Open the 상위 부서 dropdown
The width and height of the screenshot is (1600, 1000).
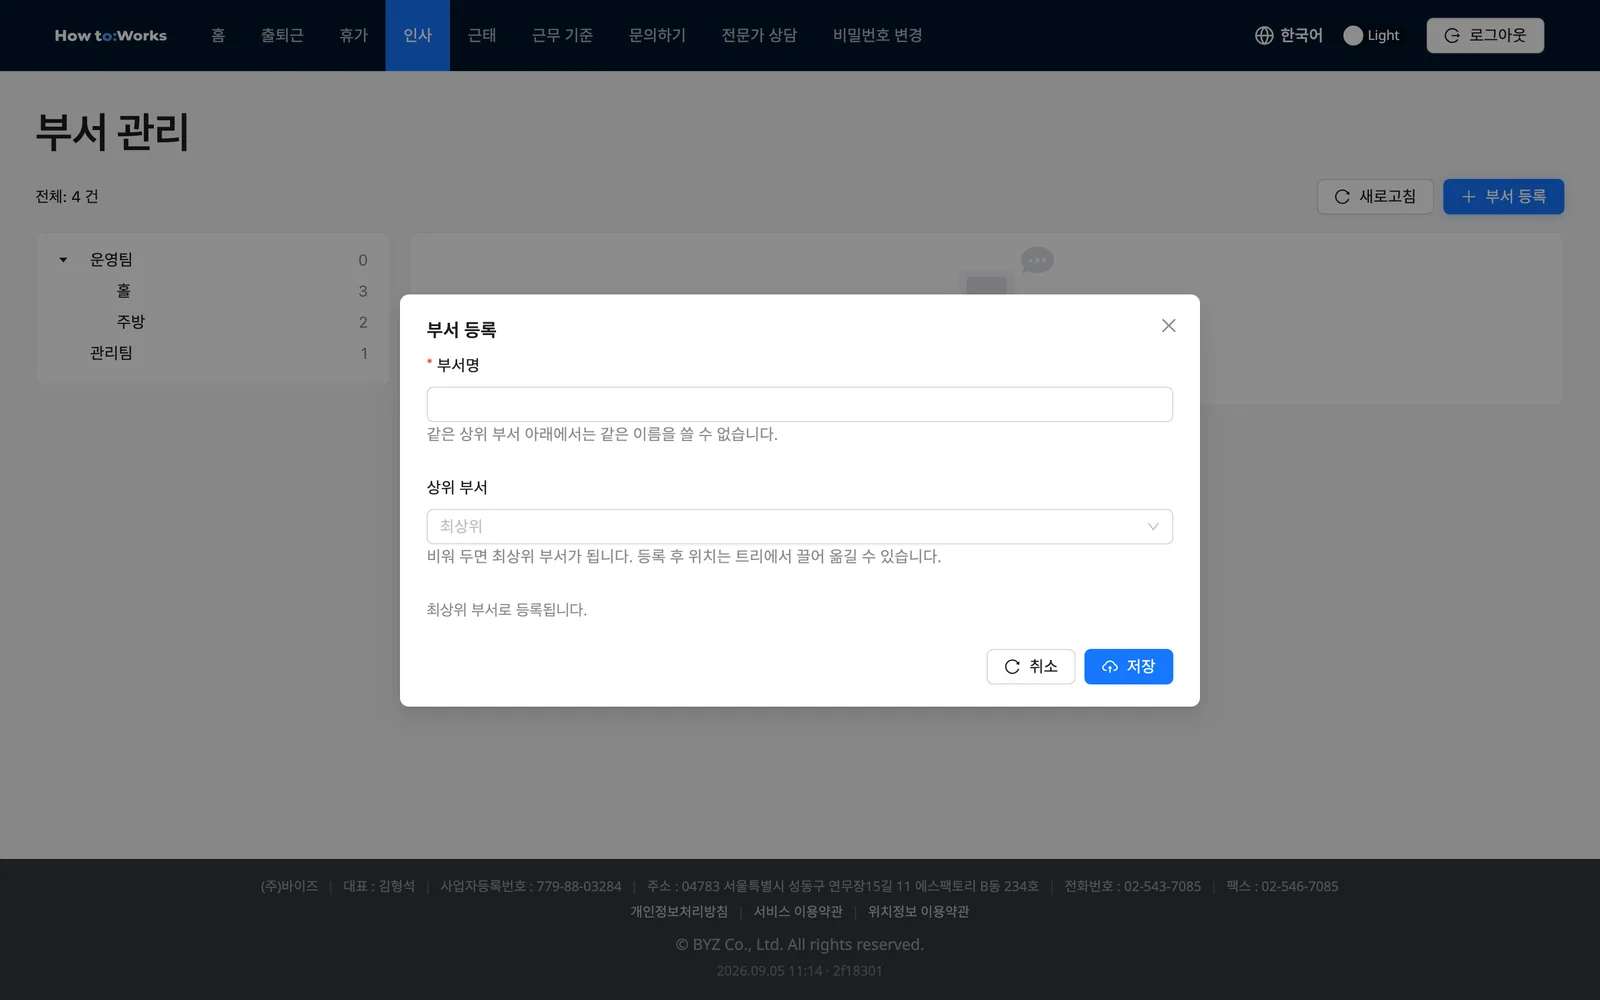(x=799, y=526)
